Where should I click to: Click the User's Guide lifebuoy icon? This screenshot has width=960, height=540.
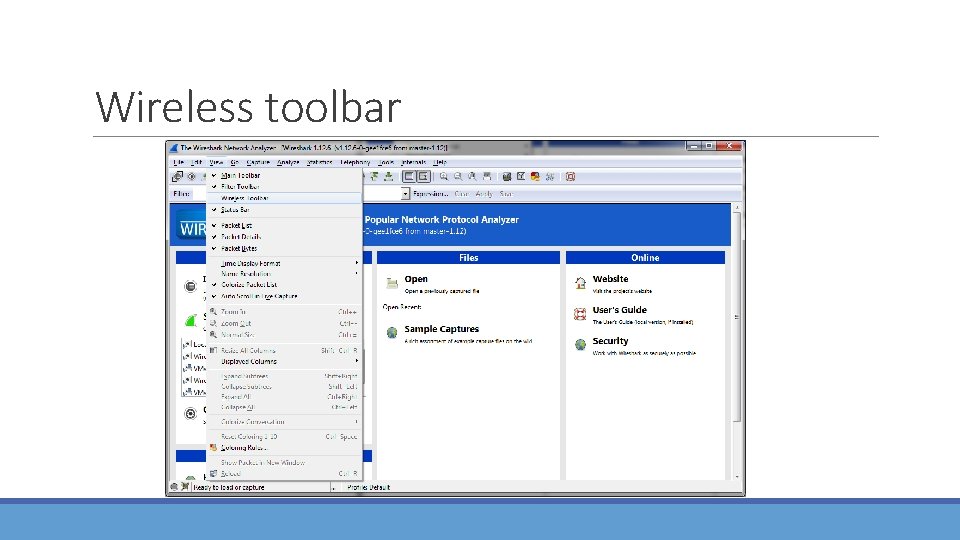(580, 314)
